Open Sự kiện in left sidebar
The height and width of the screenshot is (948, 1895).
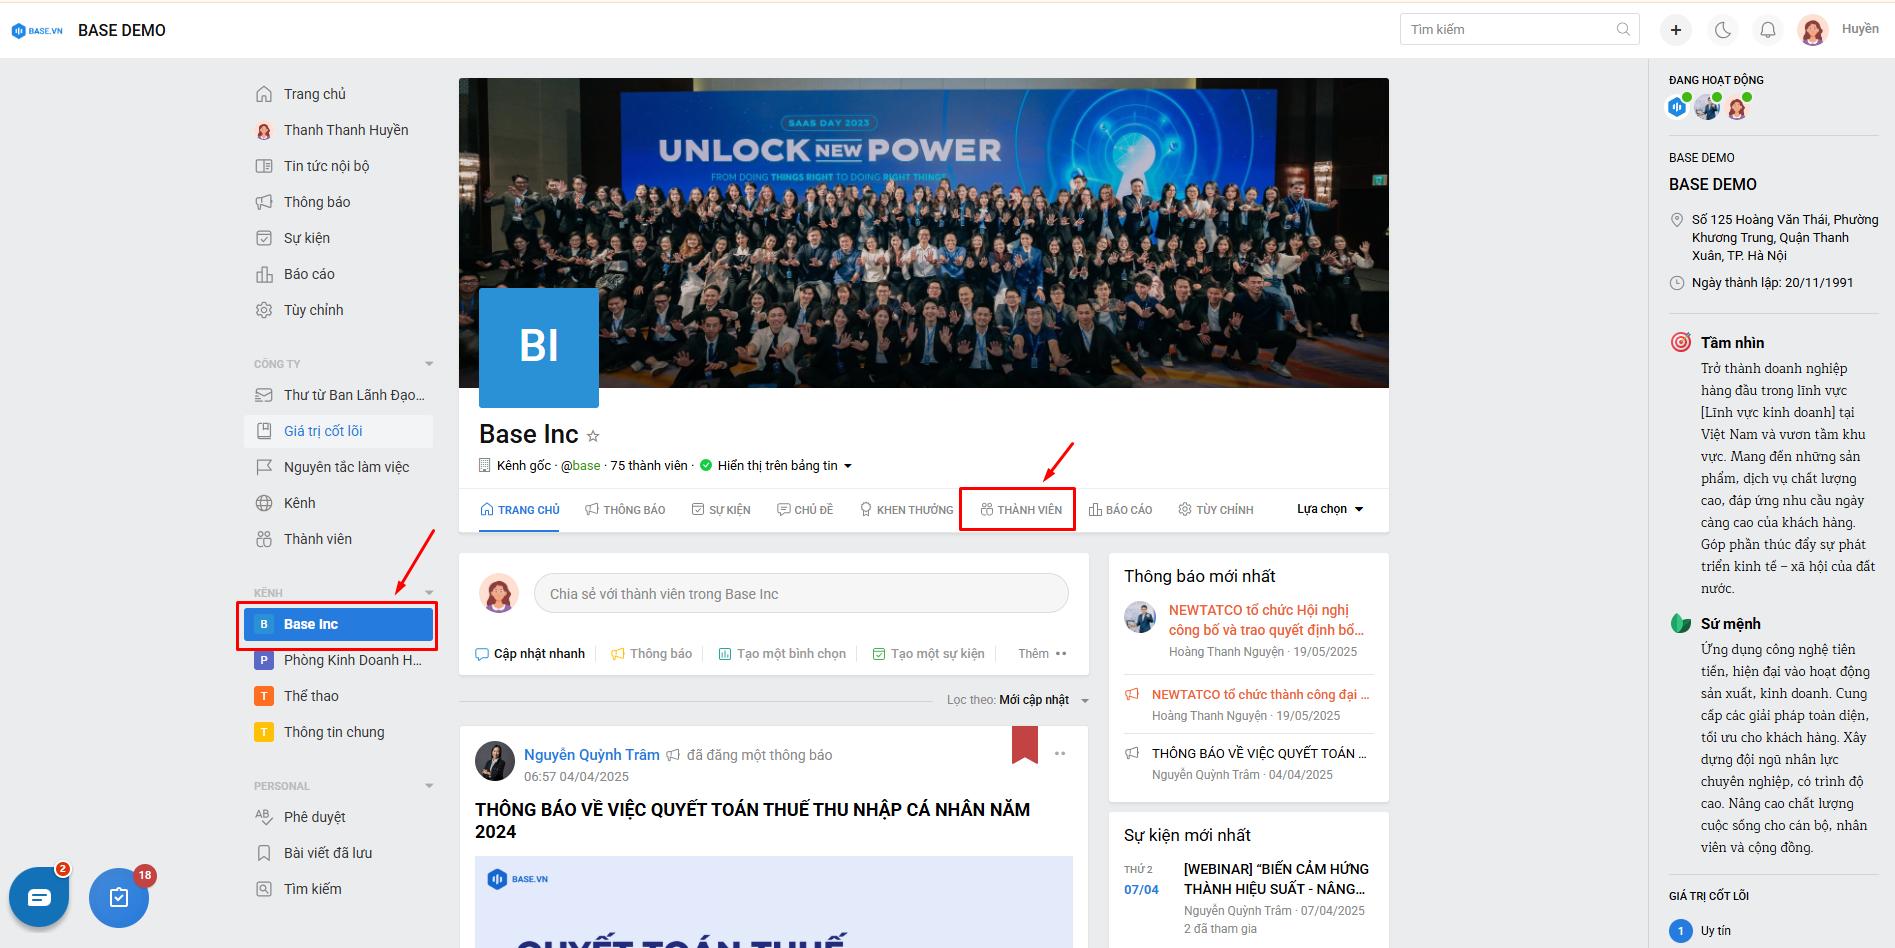(x=306, y=238)
